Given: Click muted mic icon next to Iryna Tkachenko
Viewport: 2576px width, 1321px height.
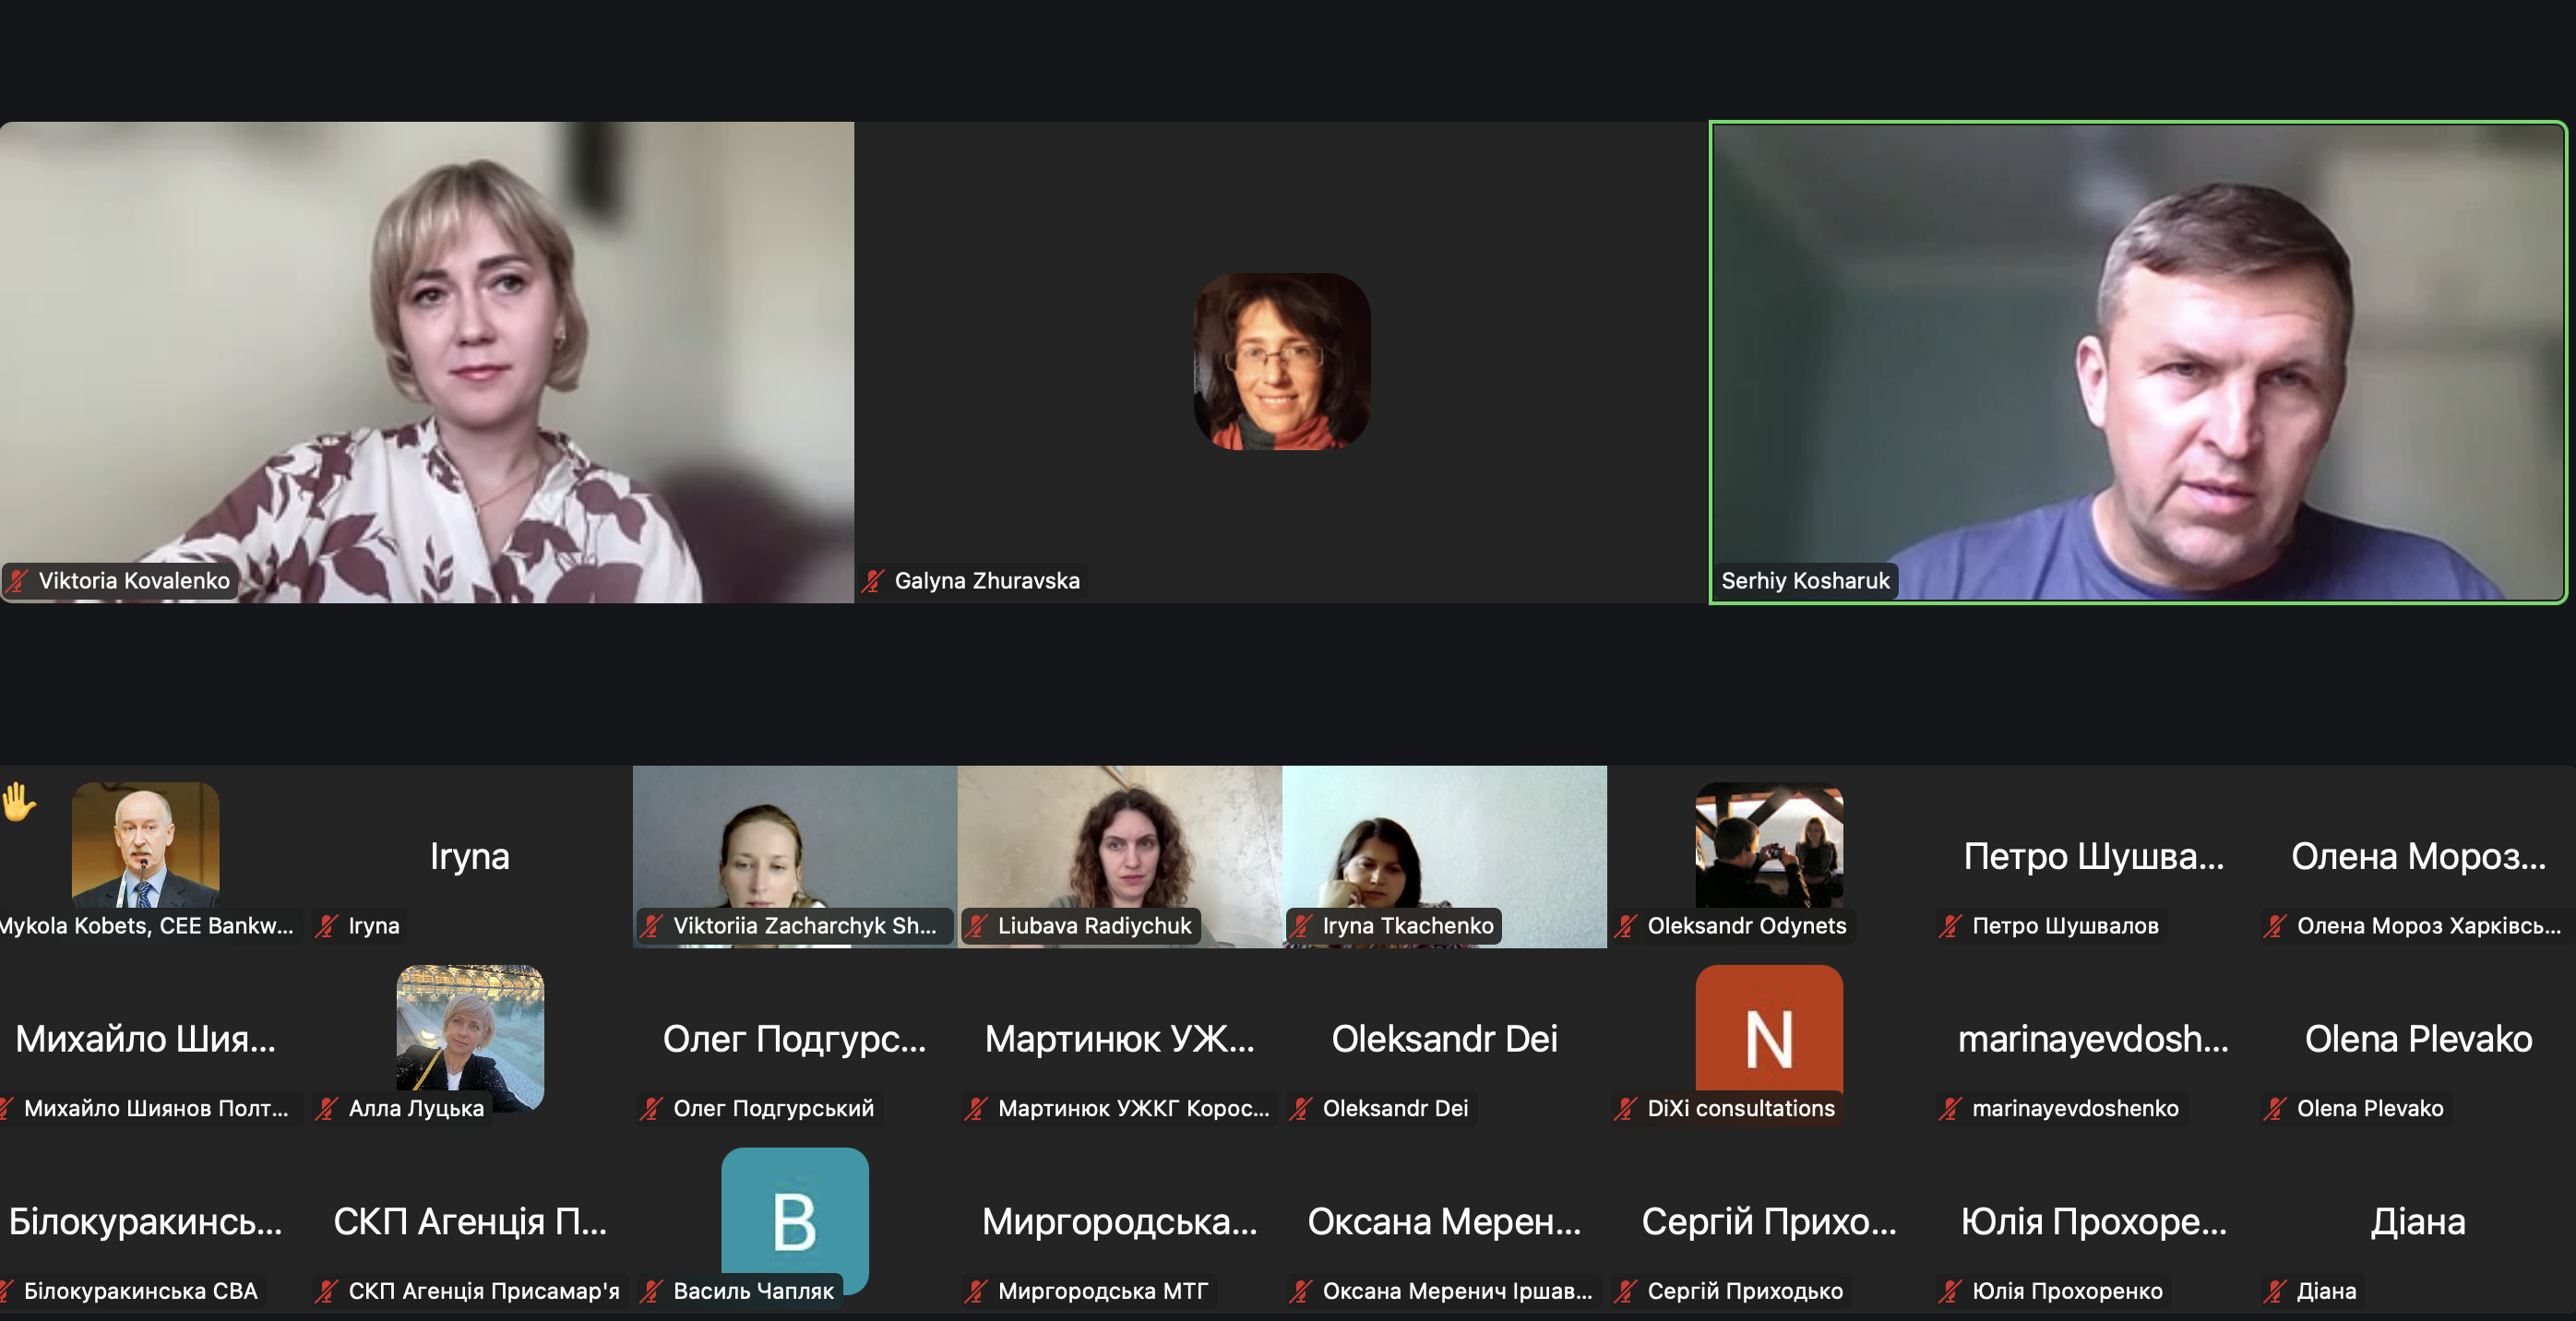Looking at the screenshot, I should [1301, 926].
